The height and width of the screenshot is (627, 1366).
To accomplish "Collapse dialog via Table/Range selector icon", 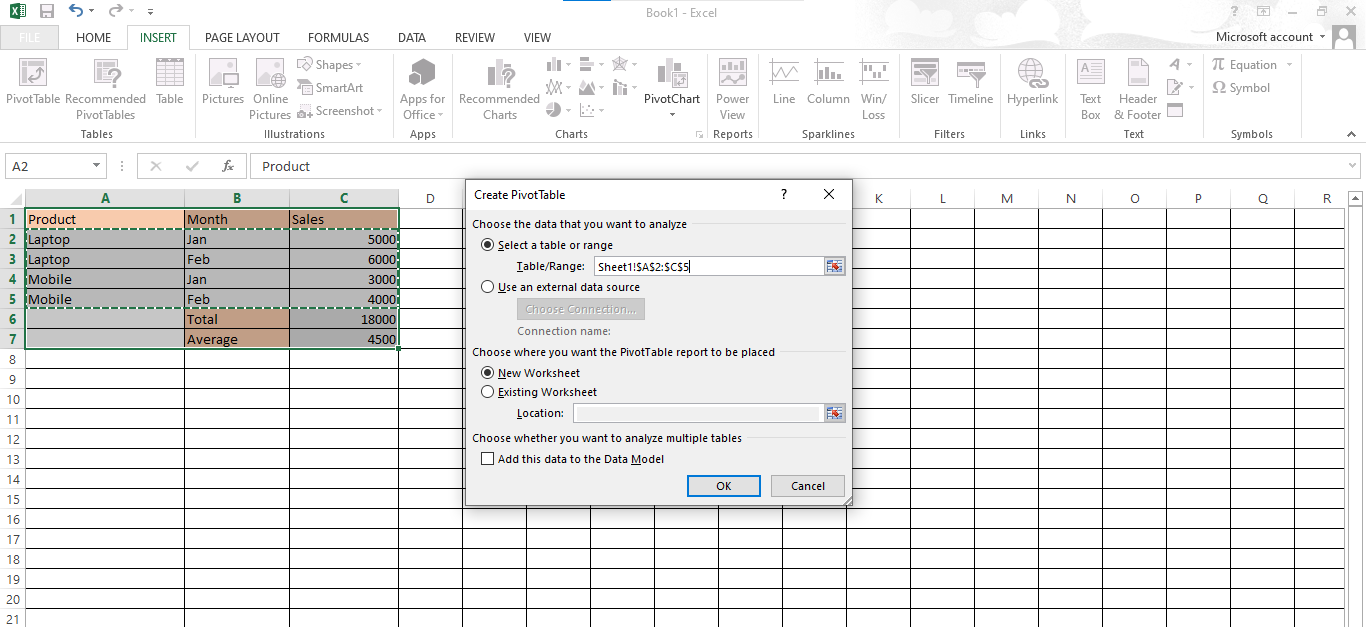I will coord(835,266).
